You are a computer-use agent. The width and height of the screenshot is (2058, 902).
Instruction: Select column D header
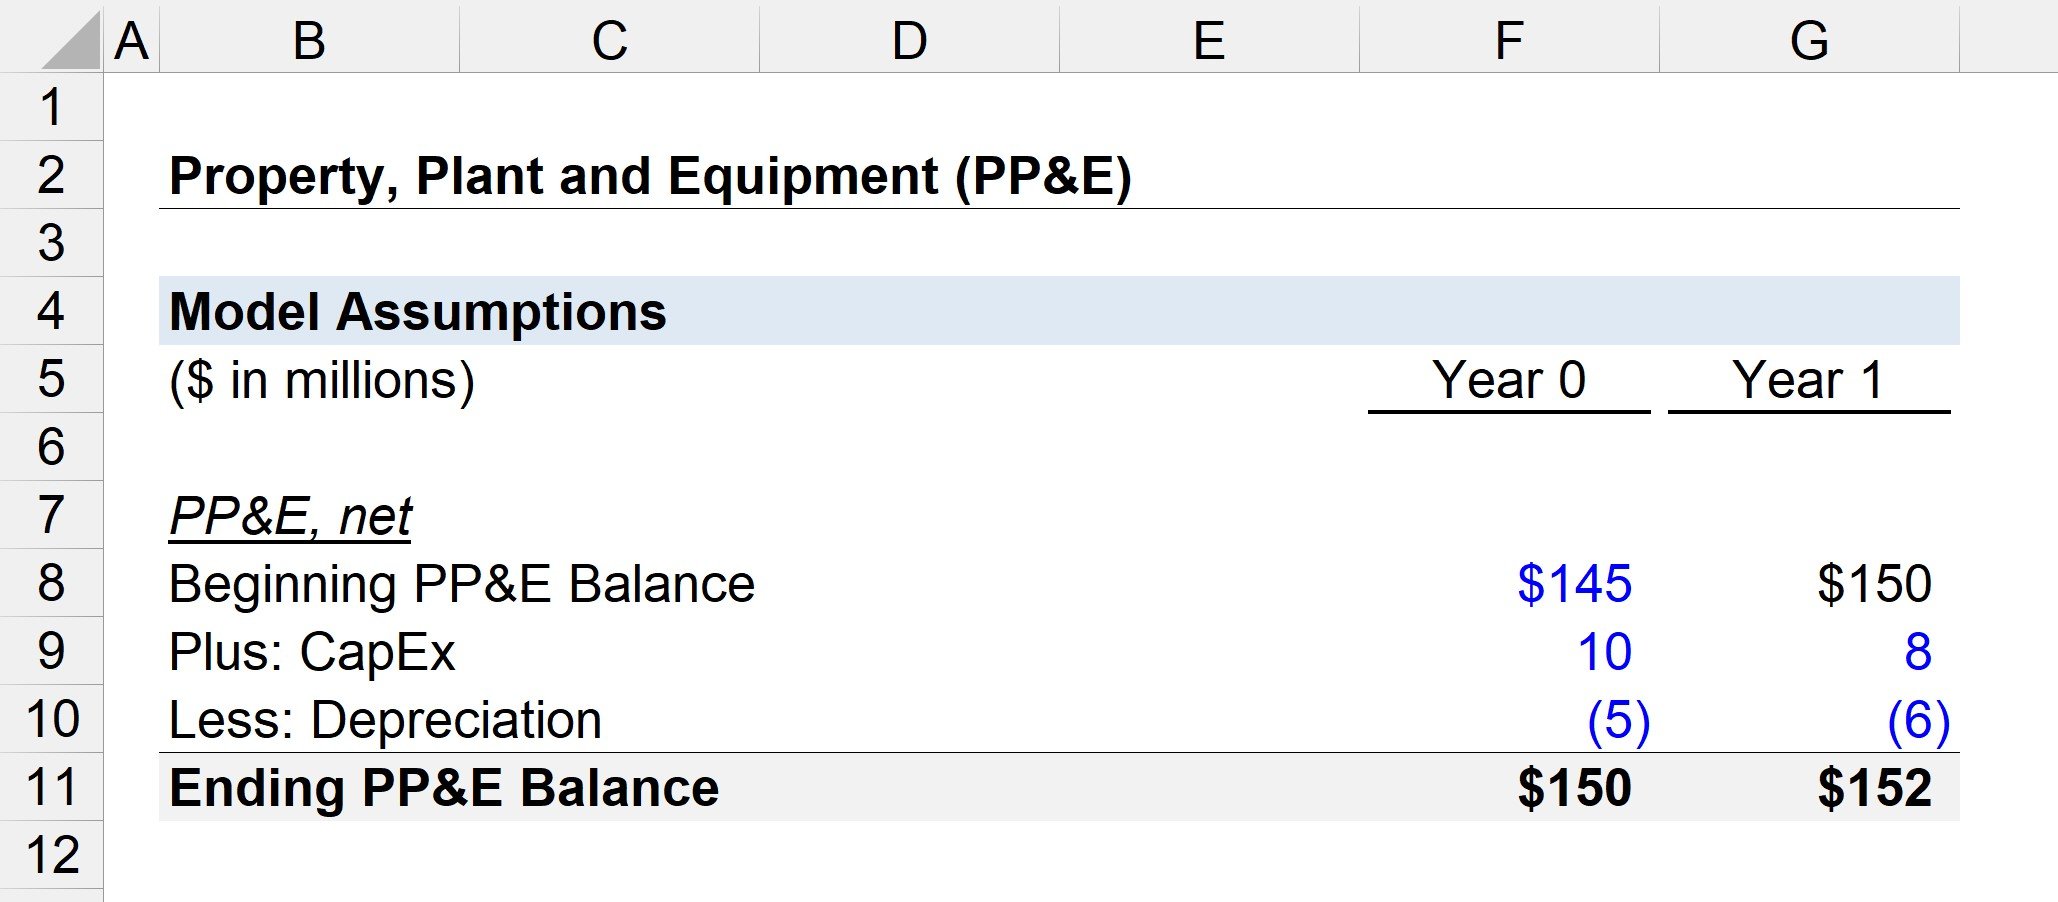point(908,40)
